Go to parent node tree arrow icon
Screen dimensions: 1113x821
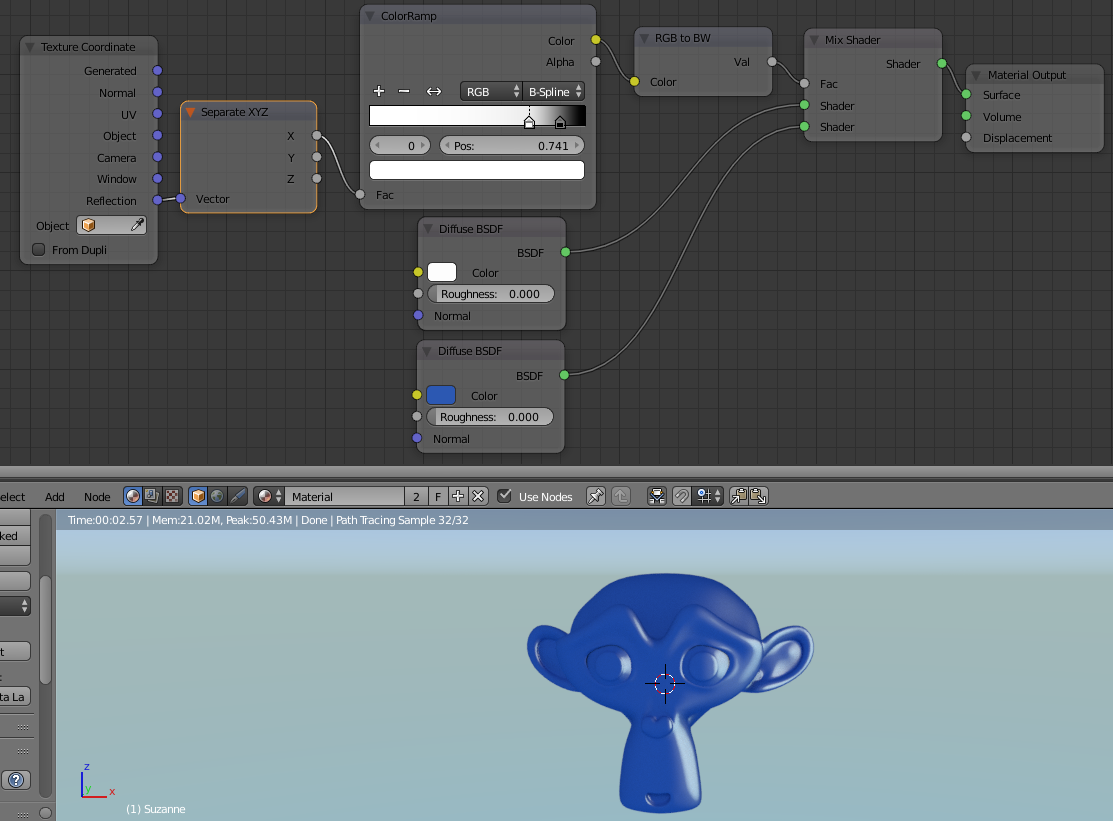coord(621,496)
